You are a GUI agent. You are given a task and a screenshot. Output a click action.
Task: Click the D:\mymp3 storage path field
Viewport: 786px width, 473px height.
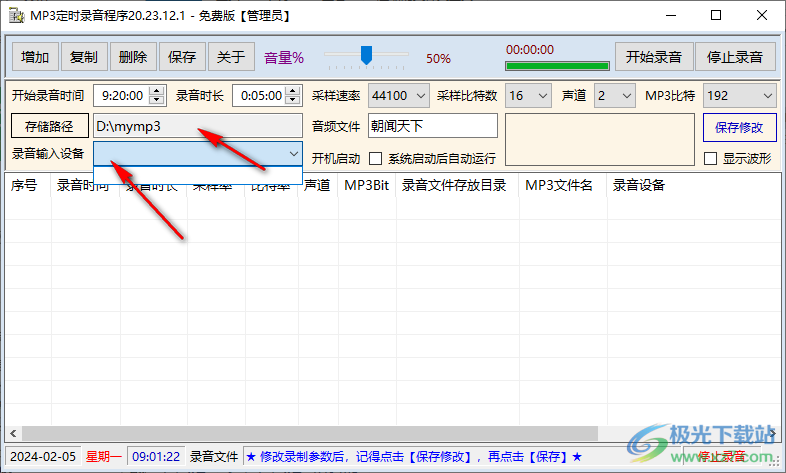(x=198, y=126)
